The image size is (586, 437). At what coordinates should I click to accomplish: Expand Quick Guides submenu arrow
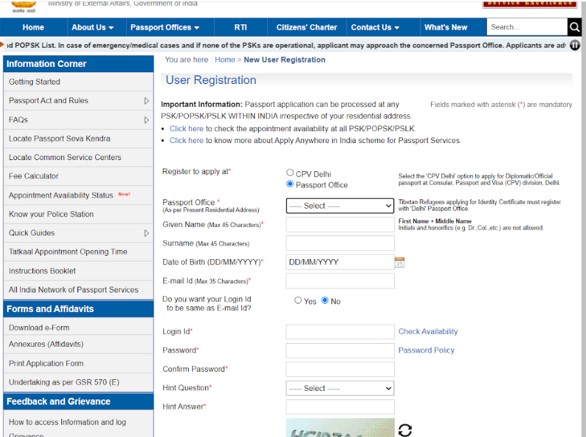coord(146,233)
